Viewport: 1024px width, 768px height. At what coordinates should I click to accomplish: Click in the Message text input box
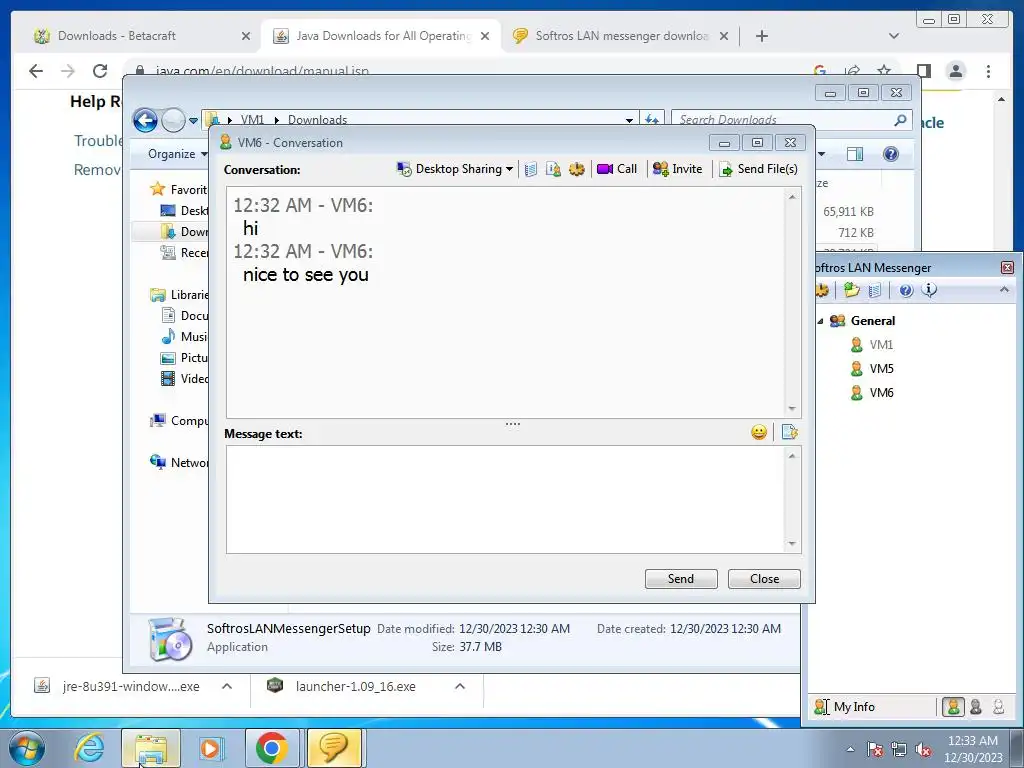[507, 500]
